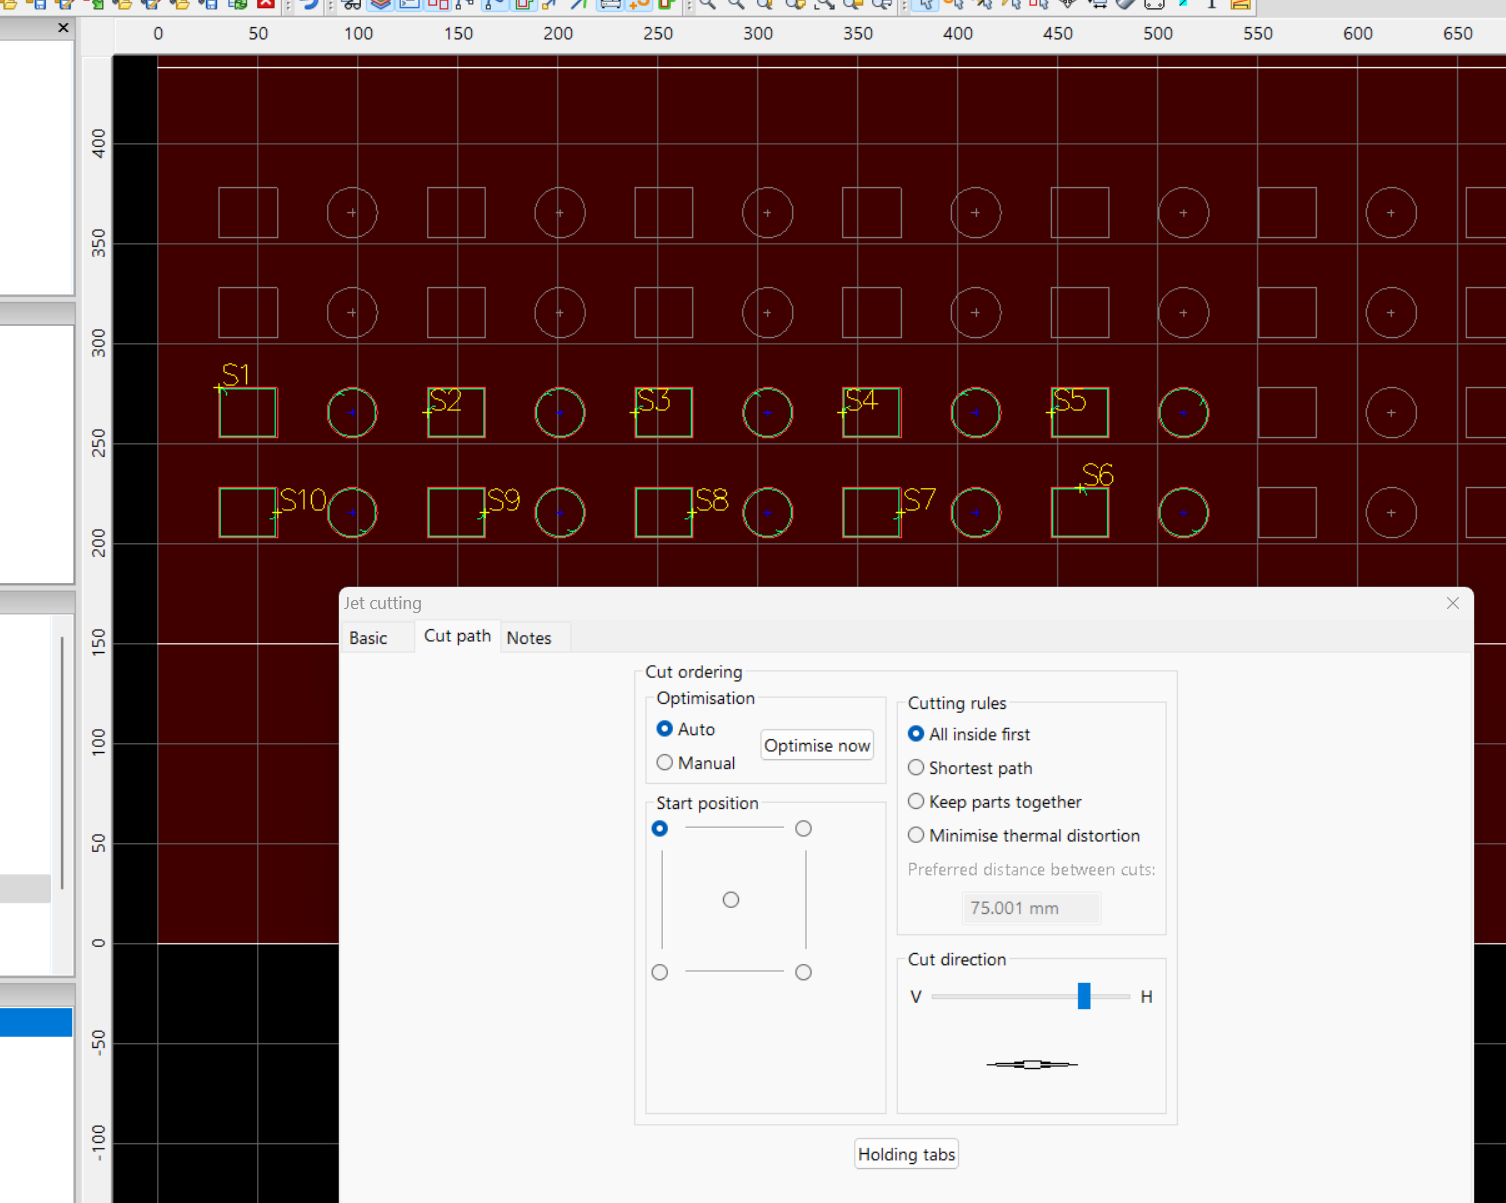The width and height of the screenshot is (1506, 1203).
Task: Enable Minimise thermal distortion rule
Action: (x=916, y=835)
